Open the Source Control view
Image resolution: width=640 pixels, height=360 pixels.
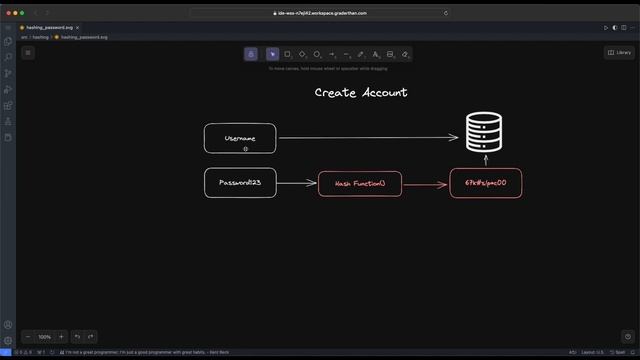tap(8, 73)
